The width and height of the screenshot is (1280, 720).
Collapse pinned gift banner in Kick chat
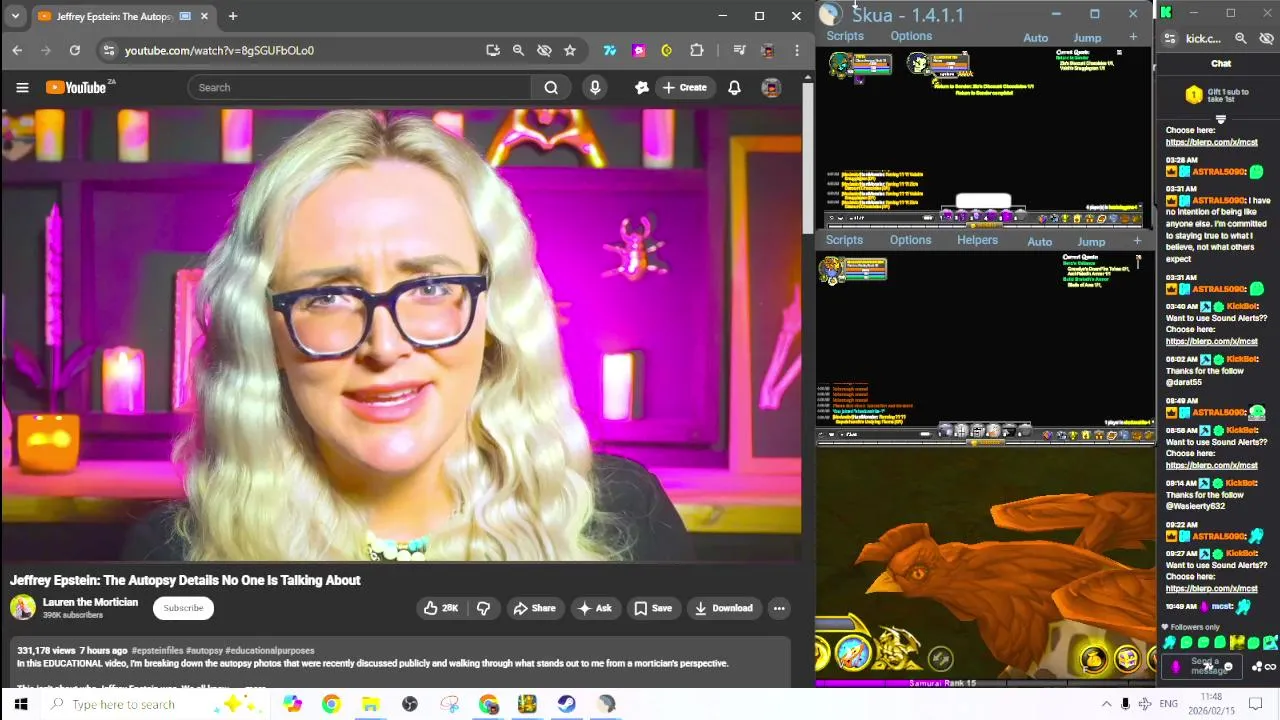coord(1220,119)
